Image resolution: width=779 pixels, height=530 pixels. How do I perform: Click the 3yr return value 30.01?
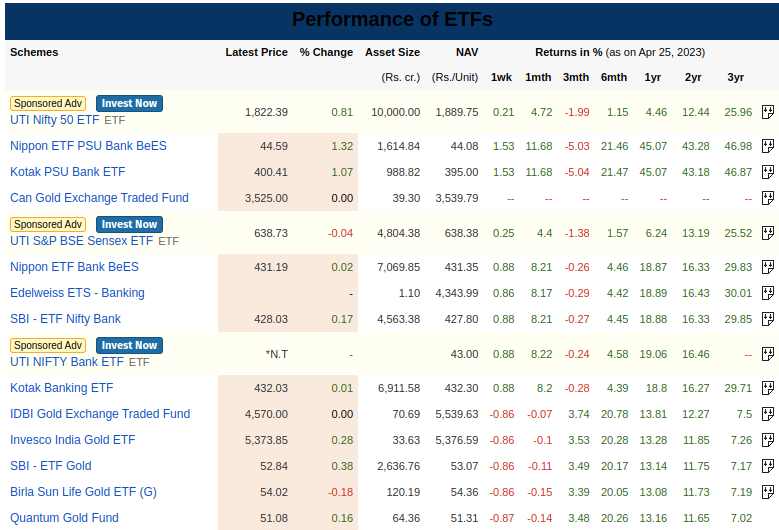738,293
